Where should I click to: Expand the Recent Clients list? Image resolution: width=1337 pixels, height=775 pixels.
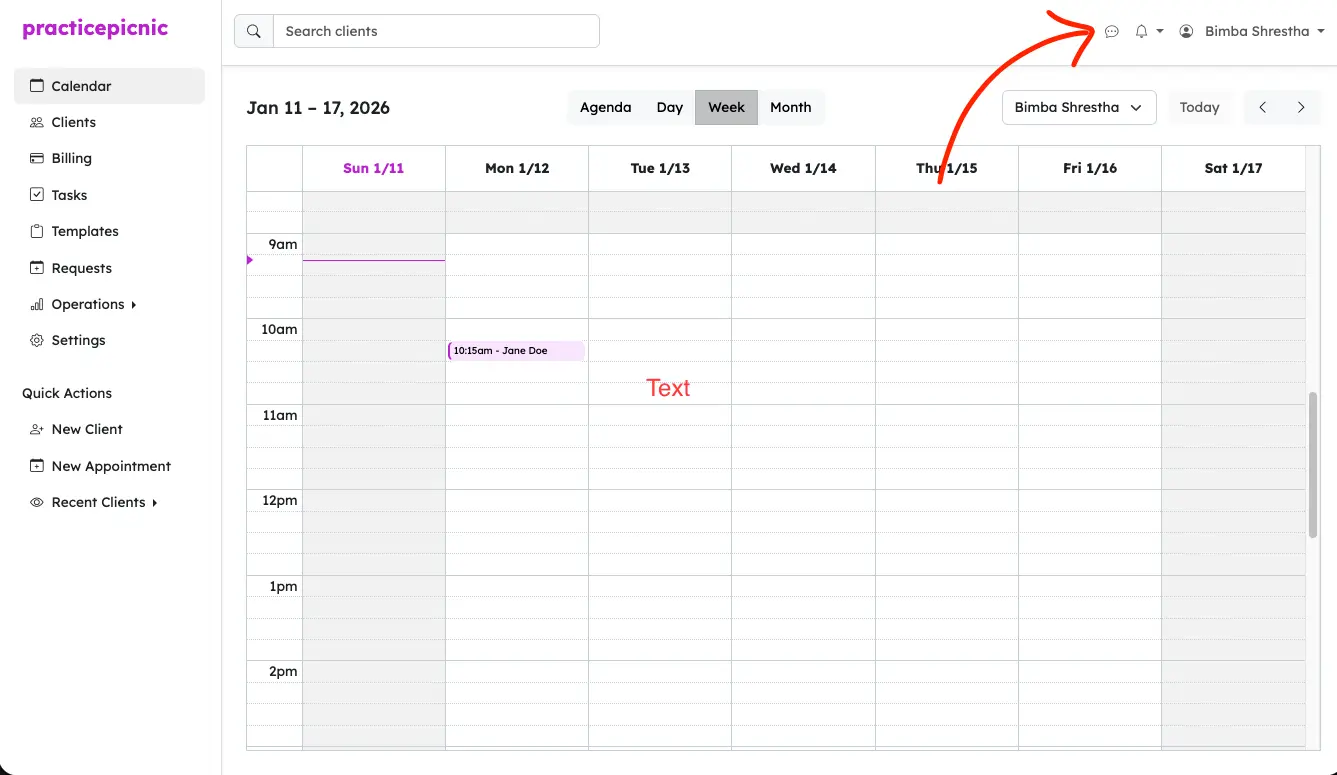point(98,502)
